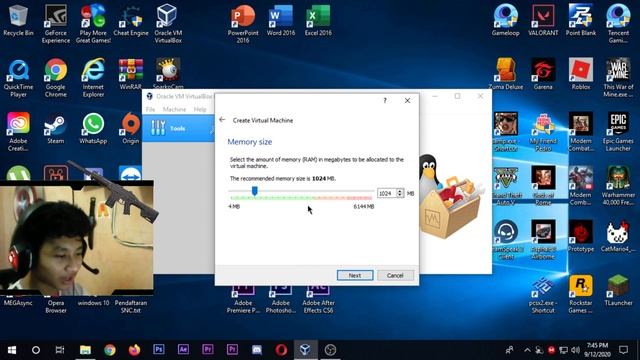This screenshot has width=640, height=360.
Task: Open the Windows Start menu
Action: pyautogui.click(x=12, y=350)
